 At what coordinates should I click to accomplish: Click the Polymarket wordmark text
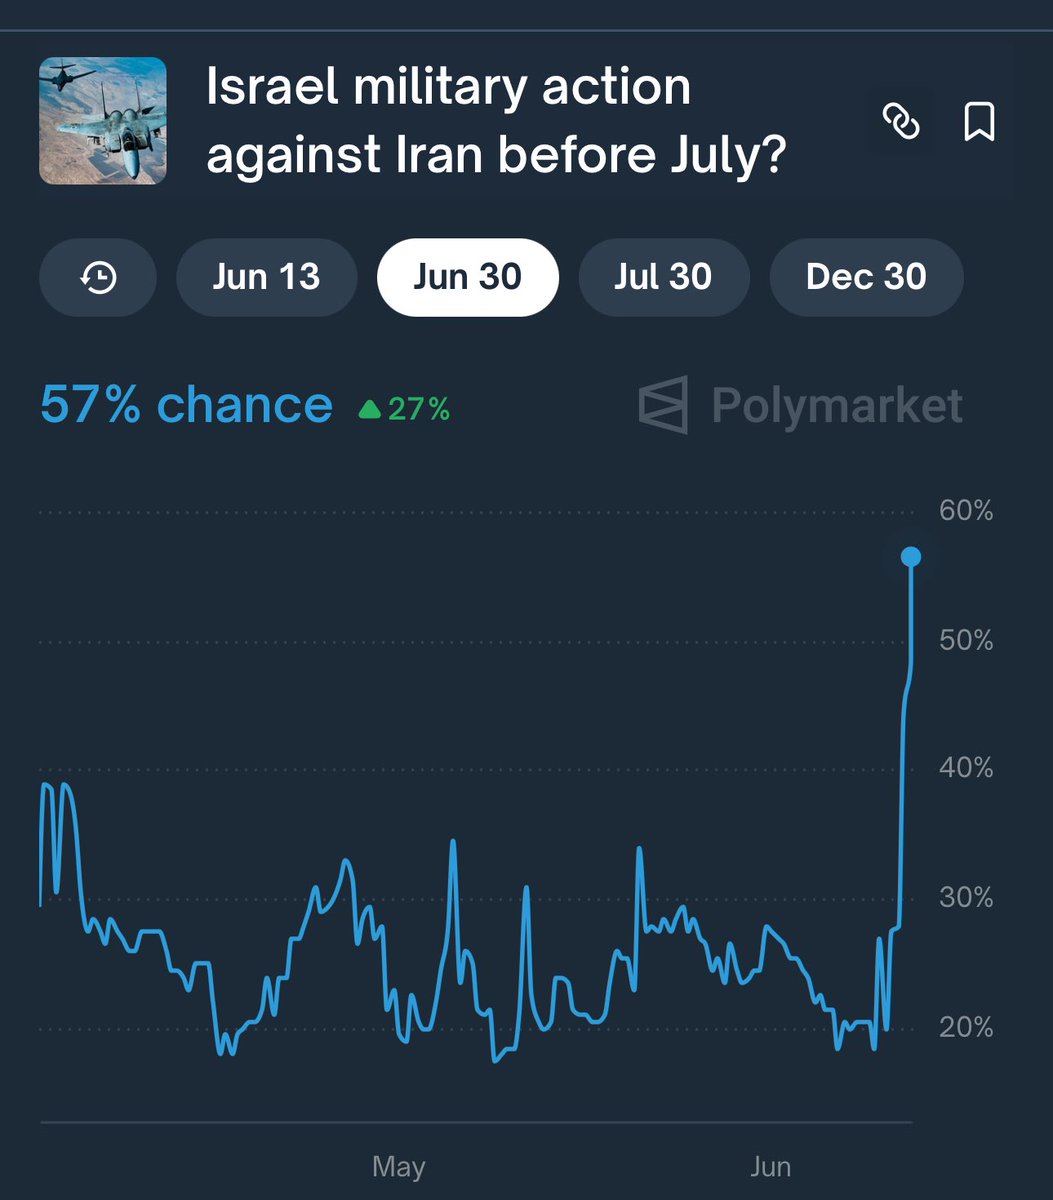[837, 405]
